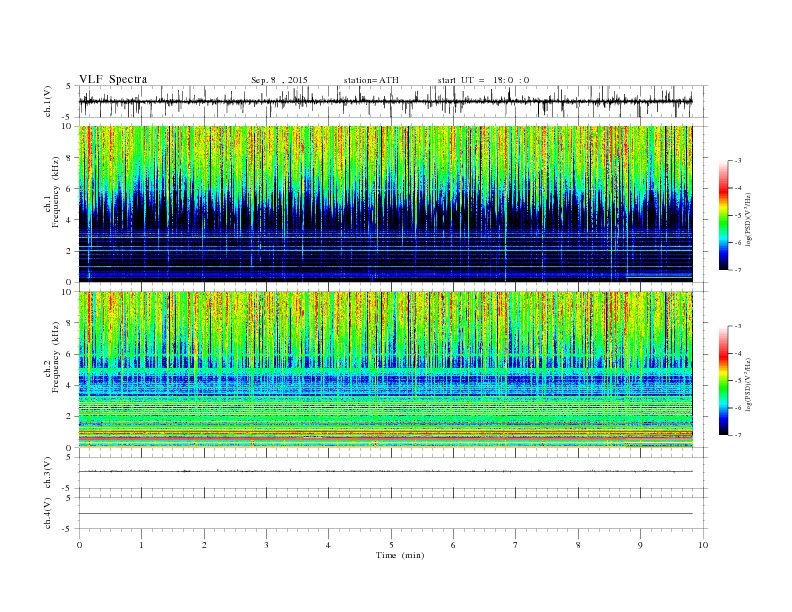Click inside the ch.1 spectrogram panel

coord(385,204)
